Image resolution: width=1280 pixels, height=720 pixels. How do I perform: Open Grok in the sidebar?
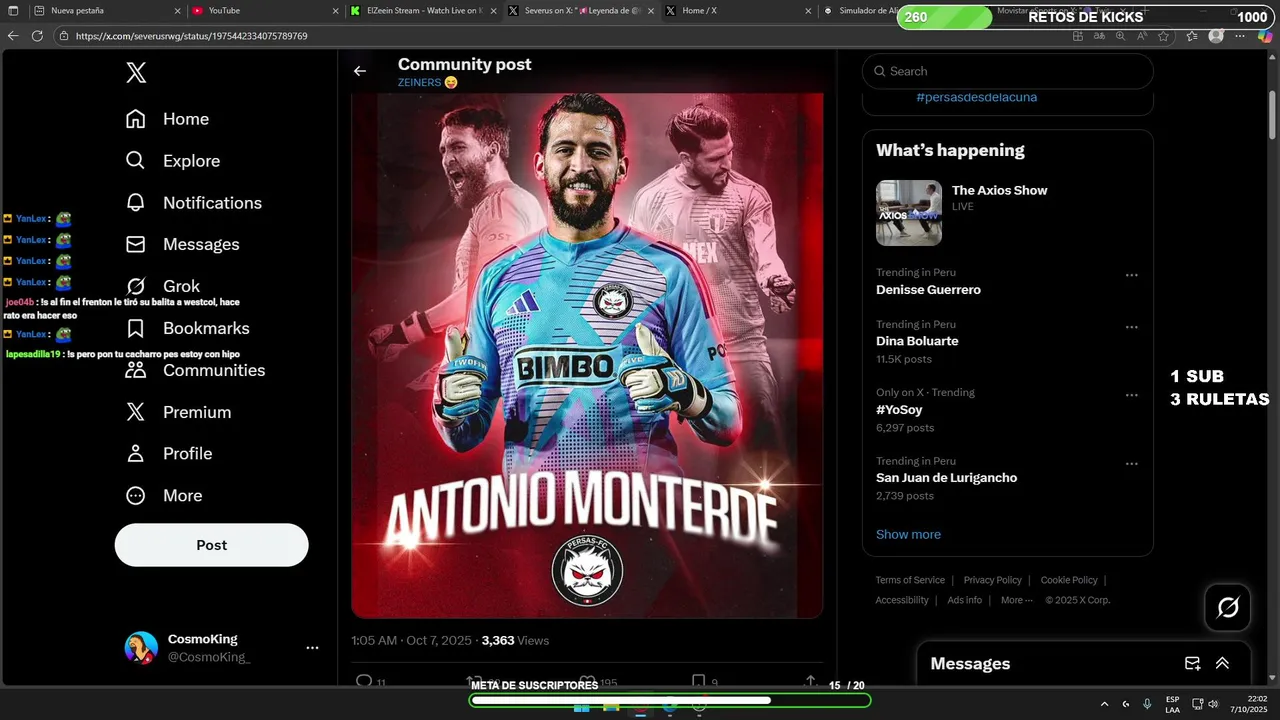pyautogui.click(x=162, y=286)
